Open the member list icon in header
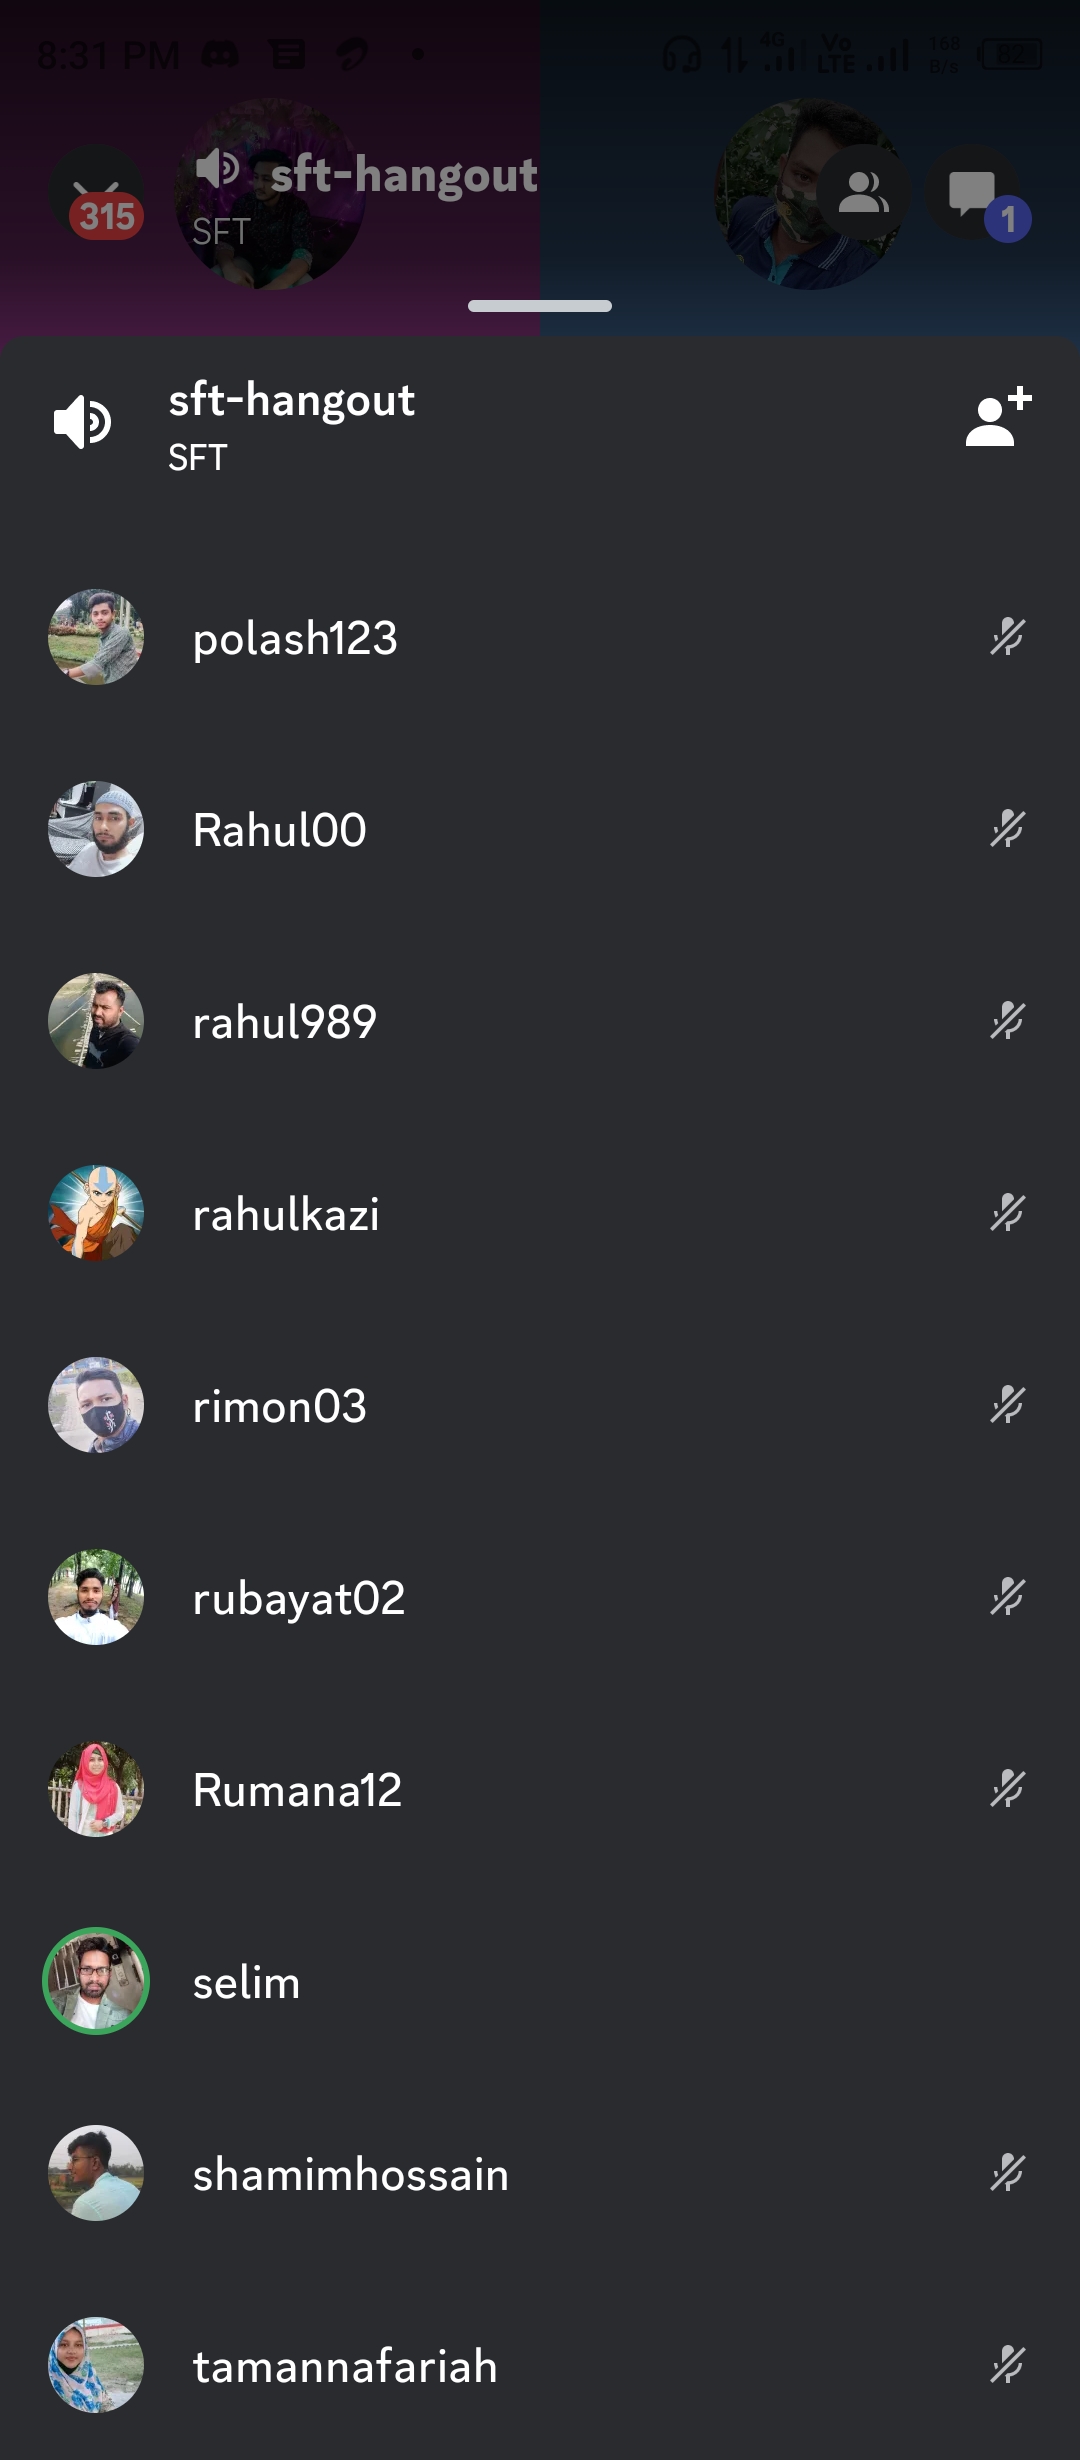1080x2460 pixels. point(864,192)
